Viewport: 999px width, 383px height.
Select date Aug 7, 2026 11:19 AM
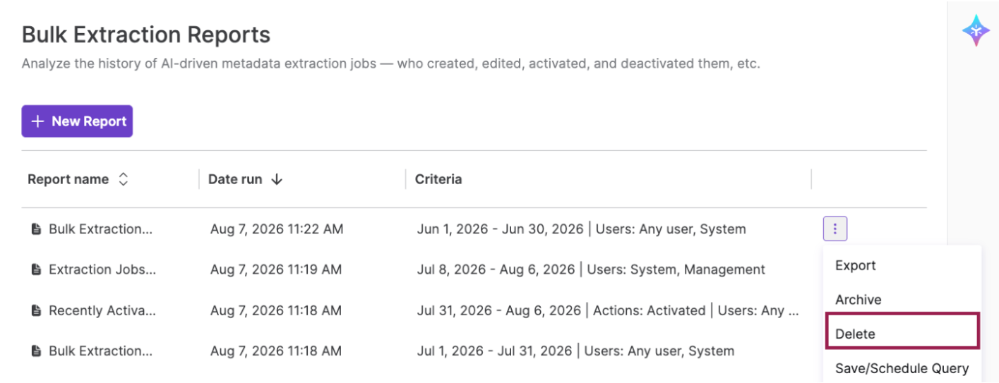276,270
